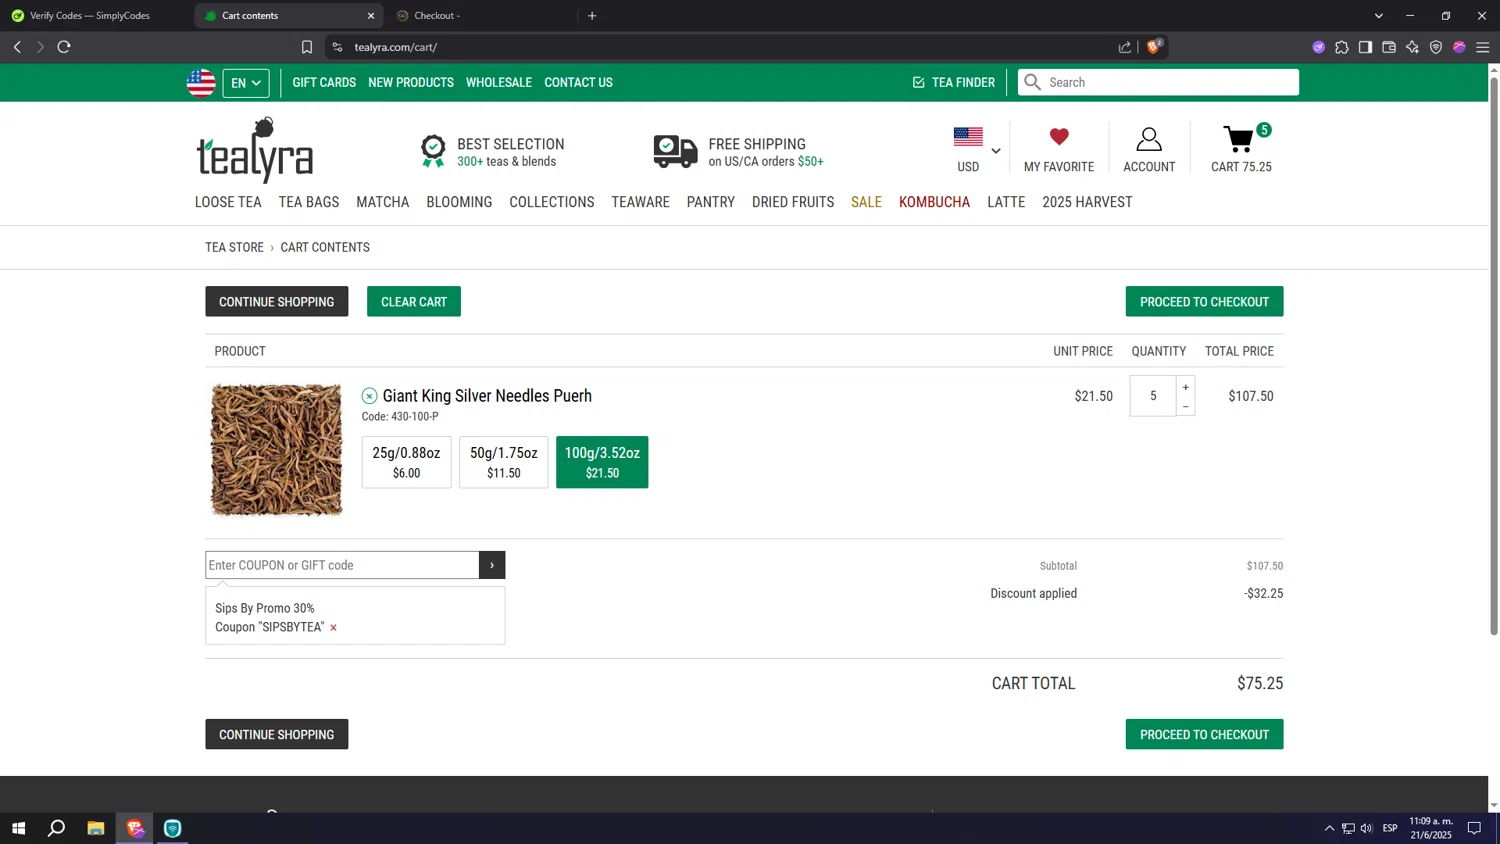Open Blooming menu
The image size is (1500, 844).
[x=459, y=202]
